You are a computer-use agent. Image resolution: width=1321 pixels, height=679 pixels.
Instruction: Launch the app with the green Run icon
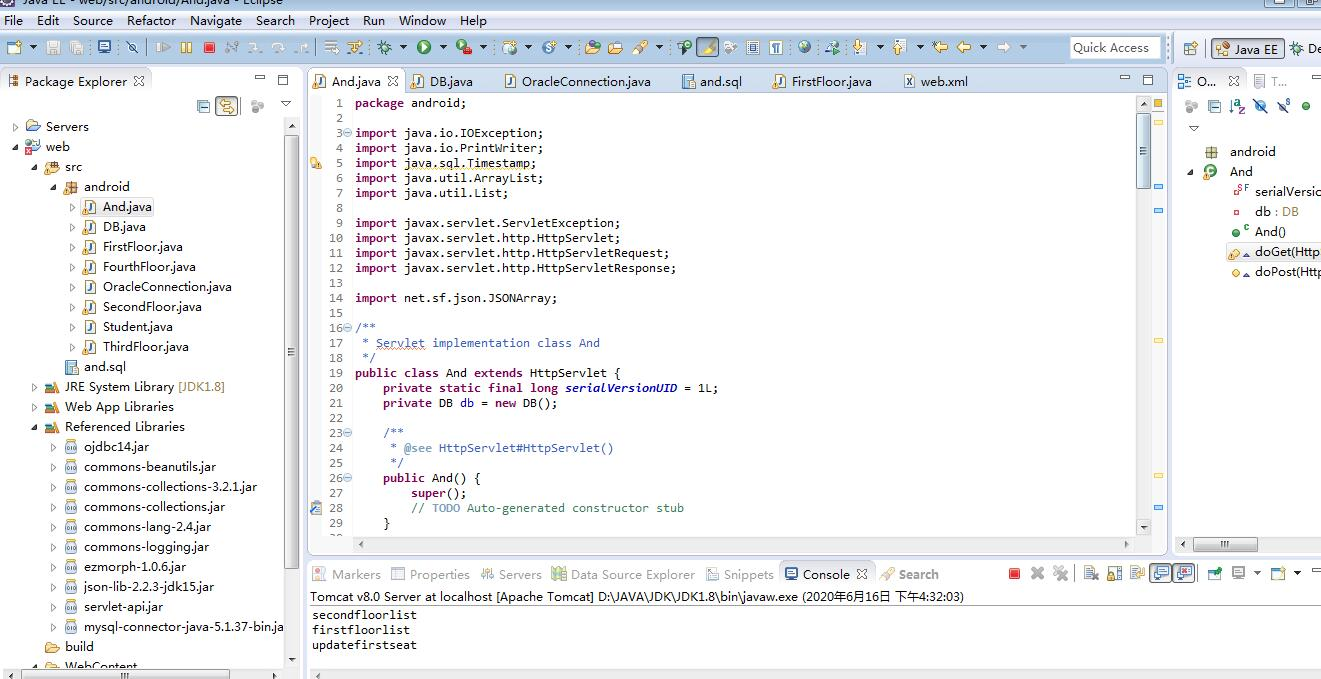424,47
